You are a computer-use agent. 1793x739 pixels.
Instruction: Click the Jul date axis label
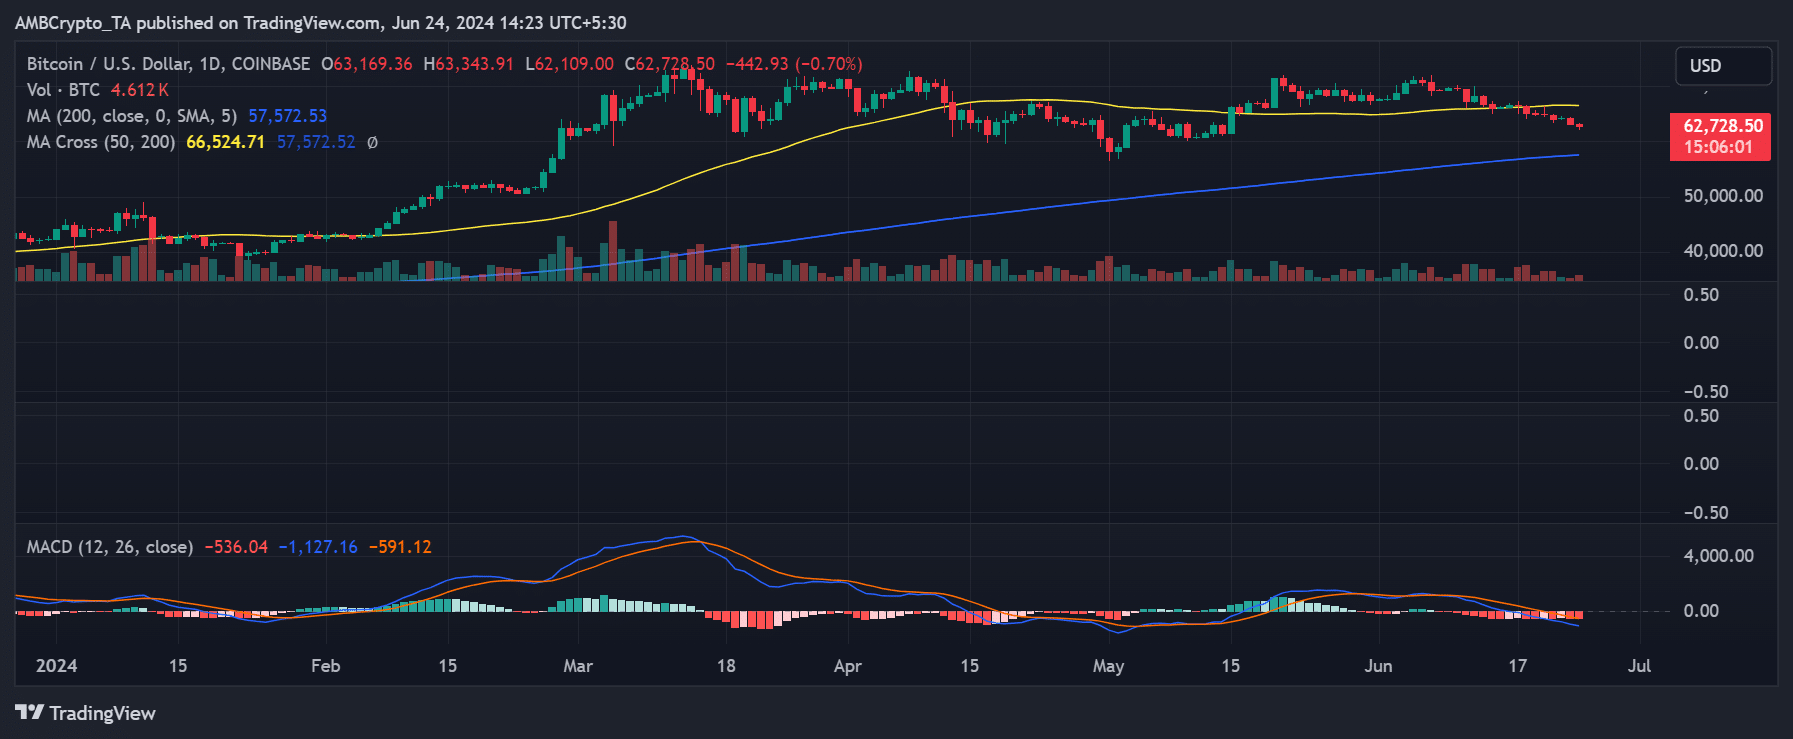click(x=1639, y=666)
